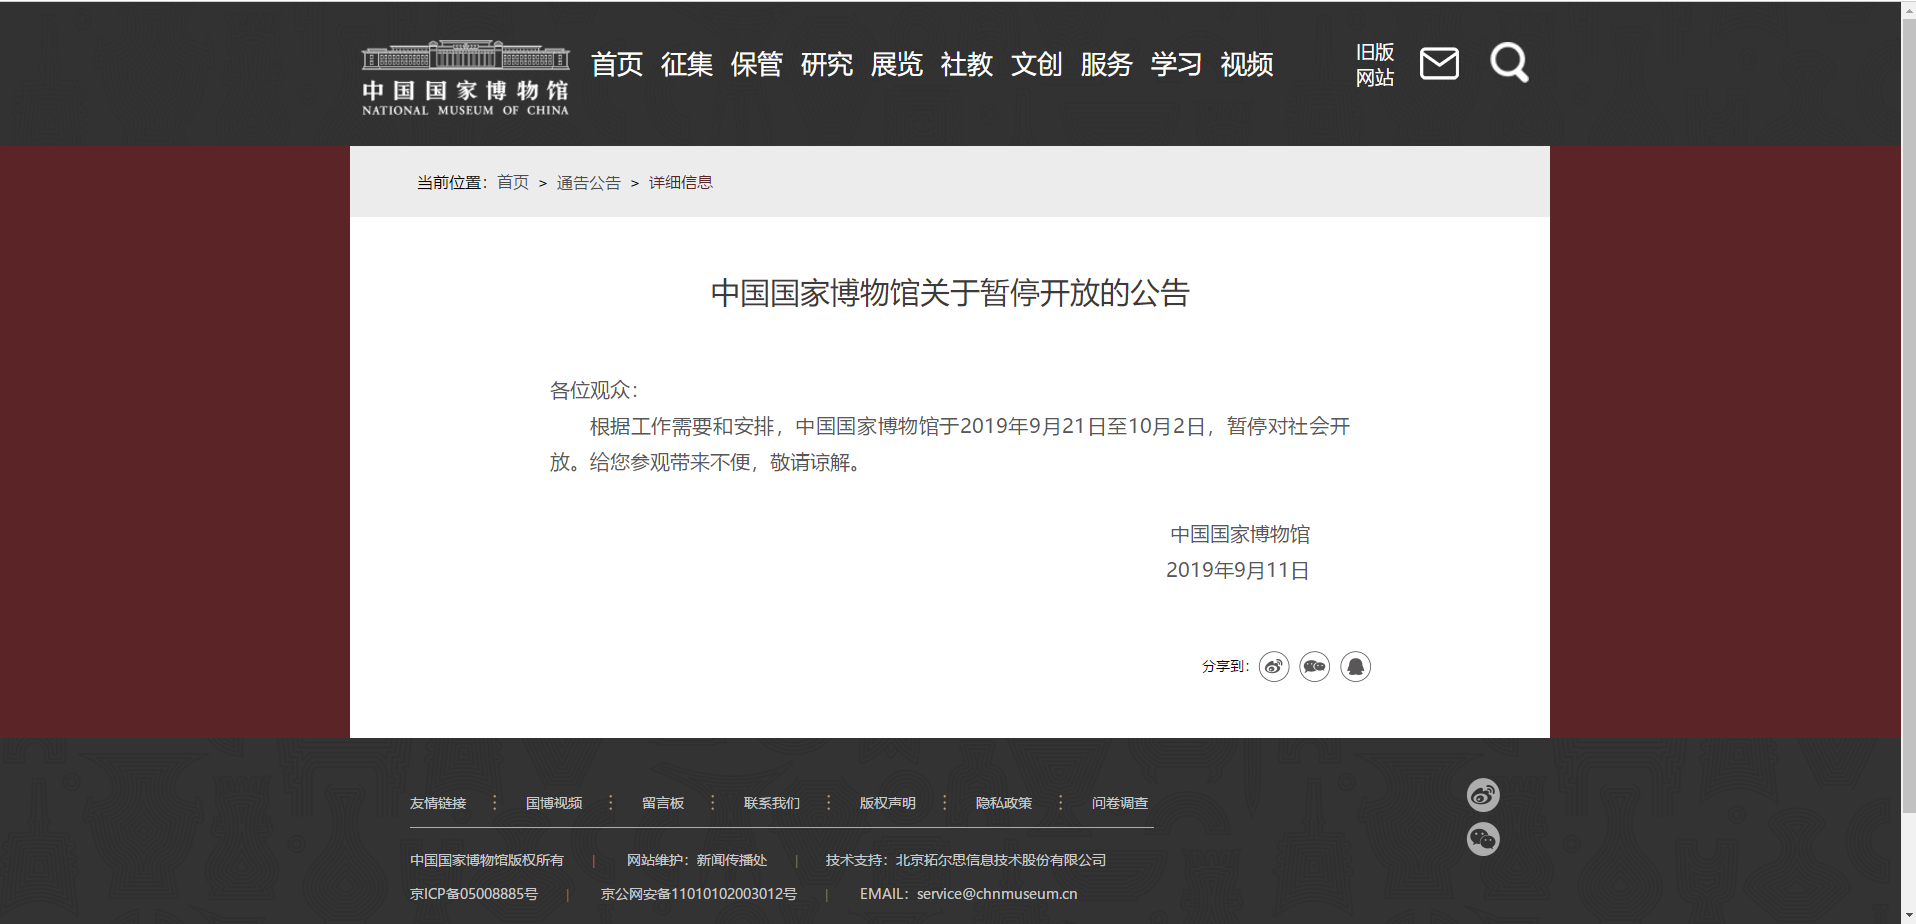Open the mail envelope icon in header

coord(1439,64)
